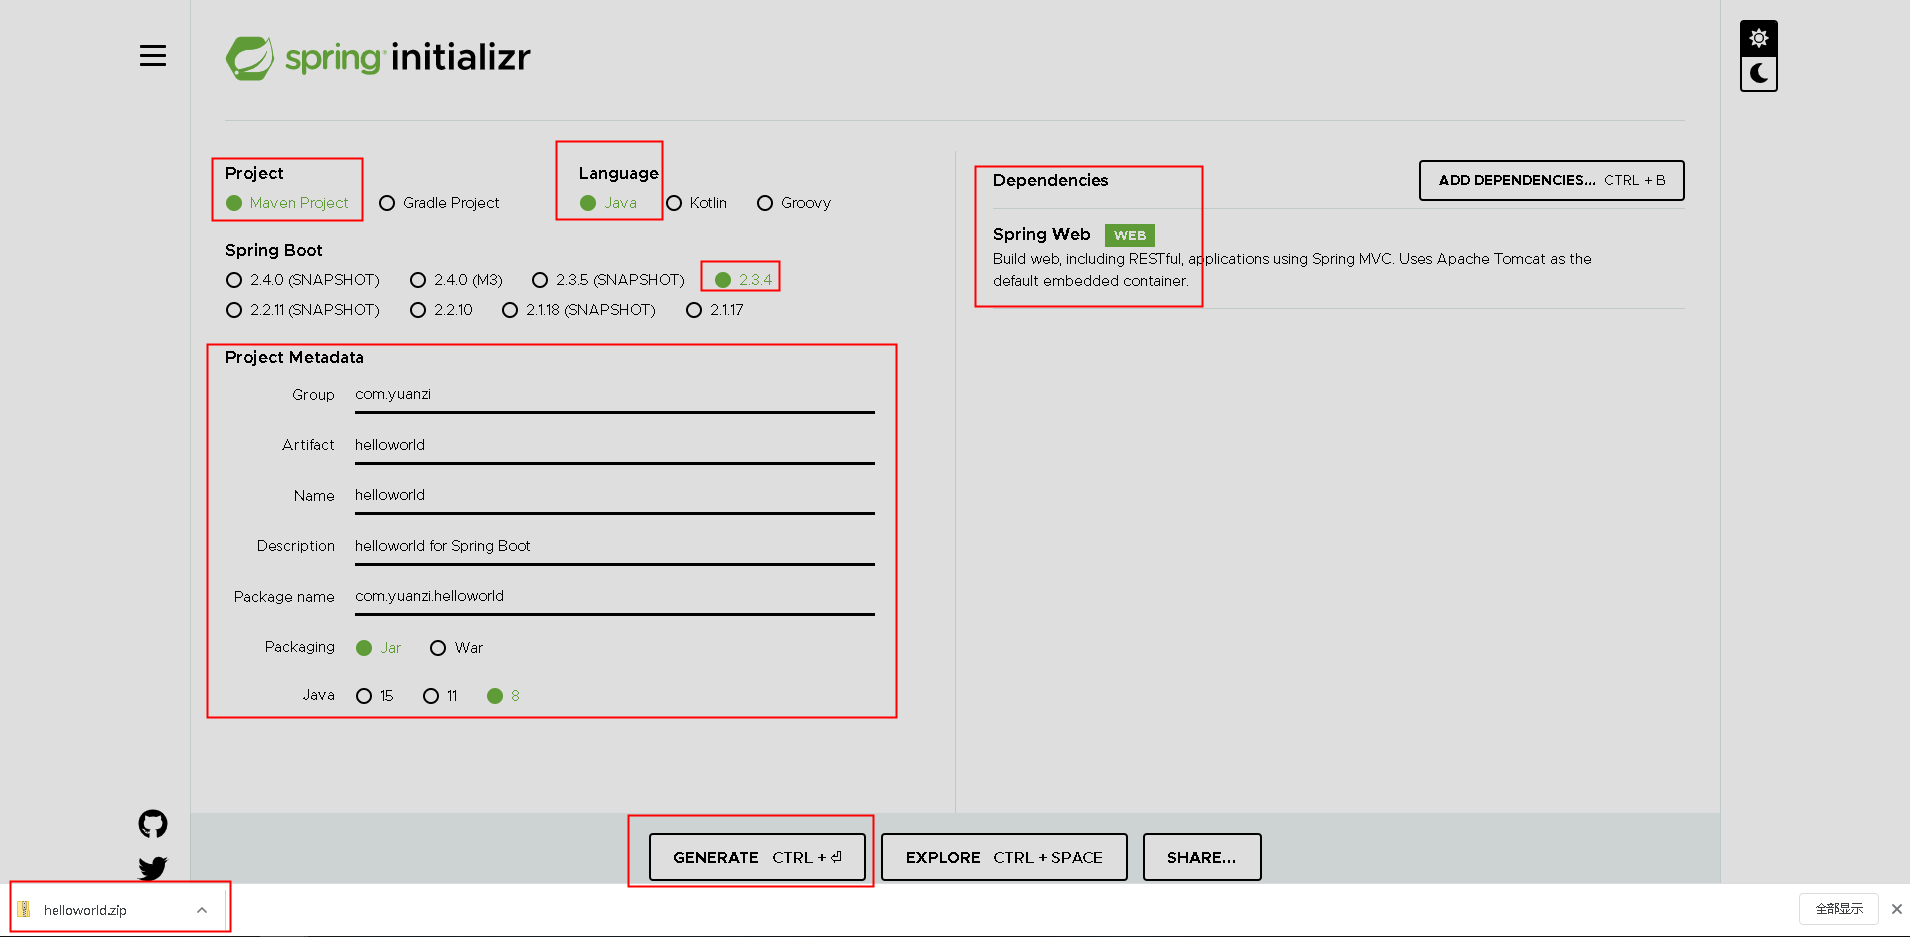Screen dimensions: 1910x937
Task: Select Spring Boot 2.3.4
Action: (743, 280)
